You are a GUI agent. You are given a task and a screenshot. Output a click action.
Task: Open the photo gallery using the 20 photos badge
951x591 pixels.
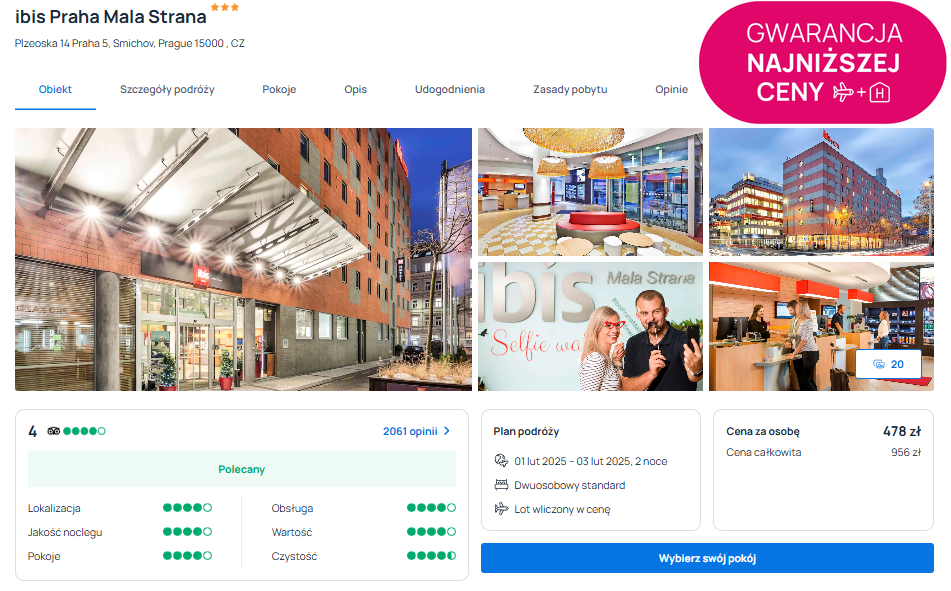(x=888, y=364)
